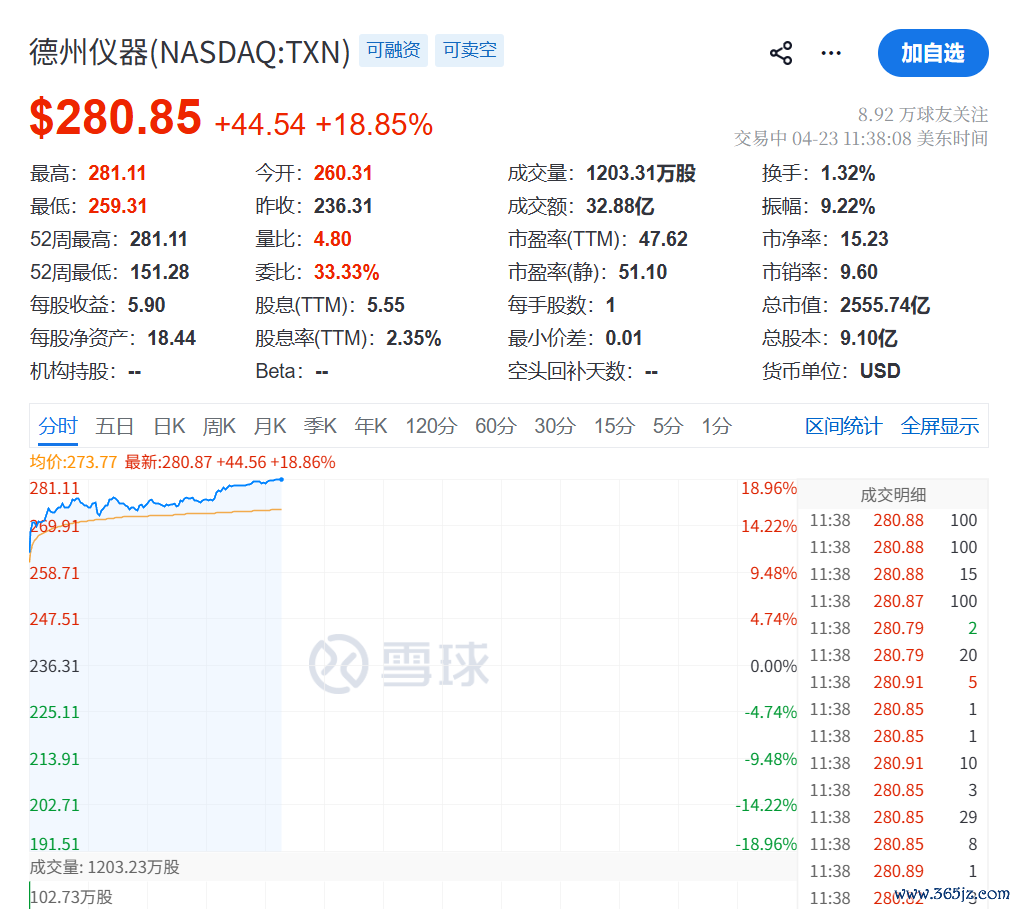Screen dimensions: 1017x909
Task: Click the 市盈率(TTM) value 47.62
Action: click(x=663, y=239)
